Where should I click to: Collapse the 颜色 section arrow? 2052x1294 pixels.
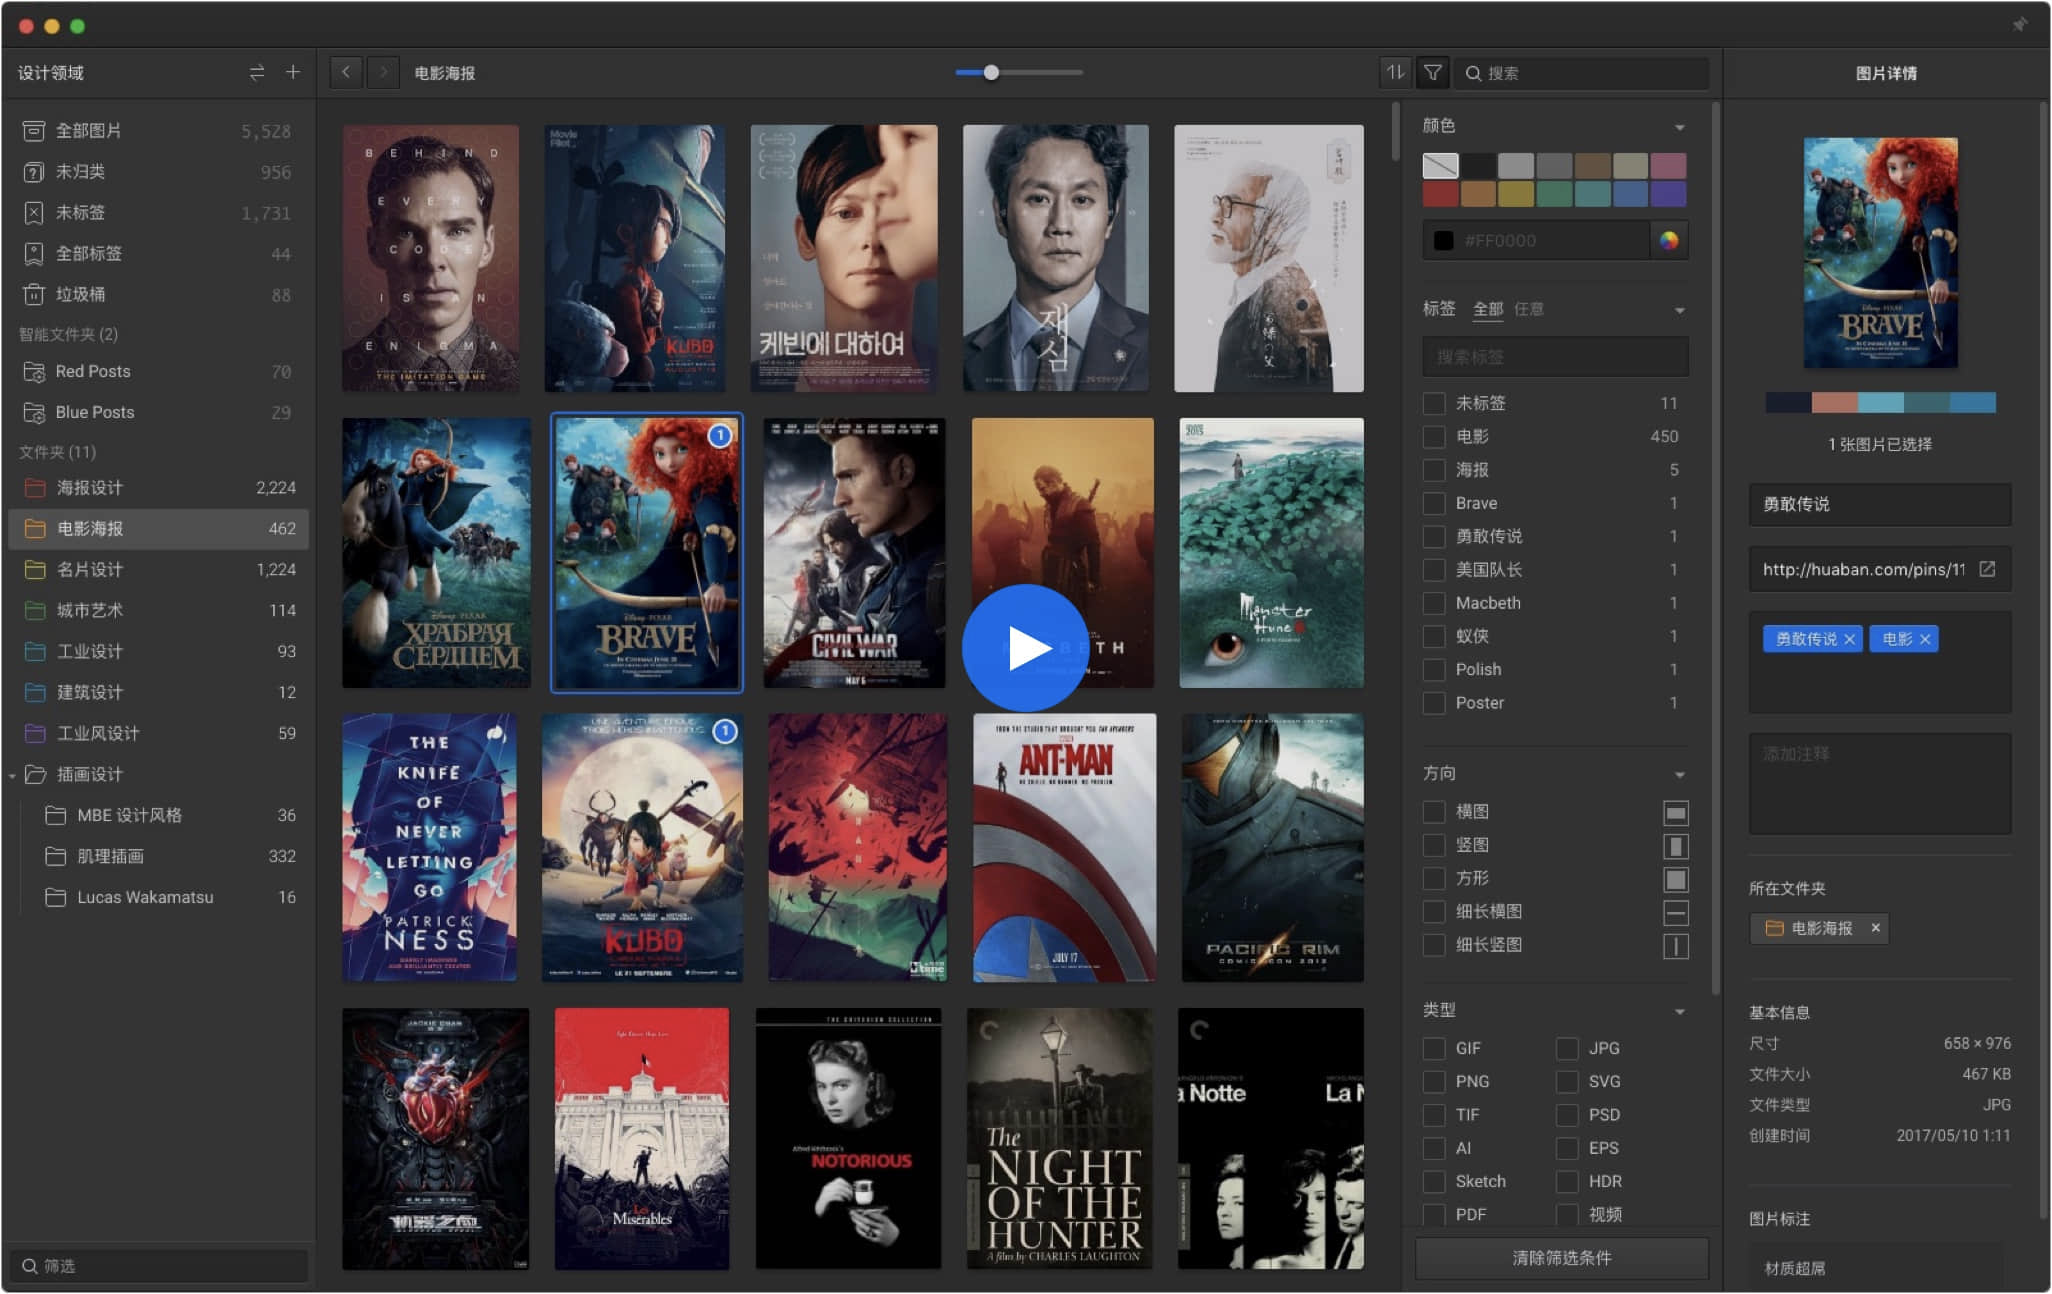[x=1679, y=127]
